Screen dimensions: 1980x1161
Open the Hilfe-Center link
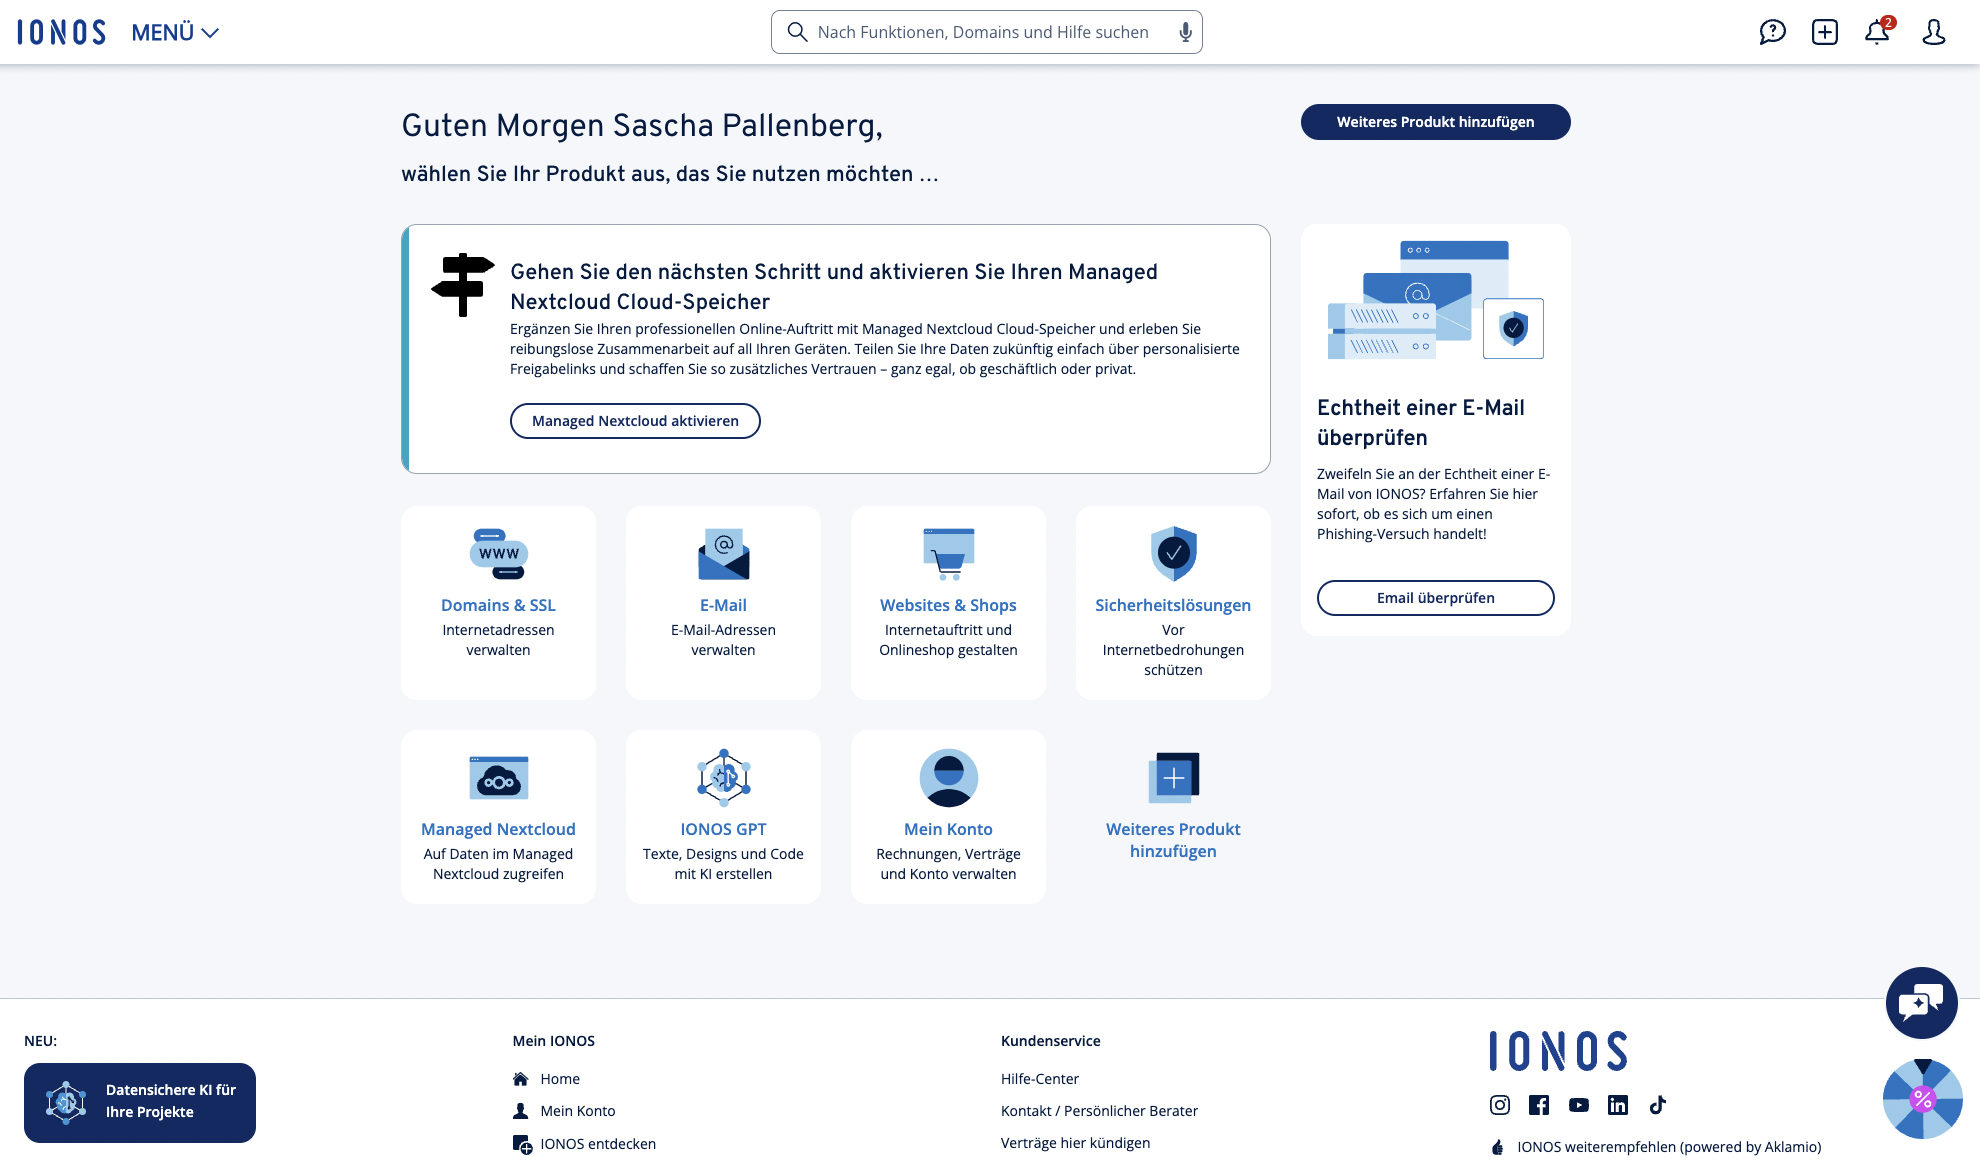point(1040,1079)
